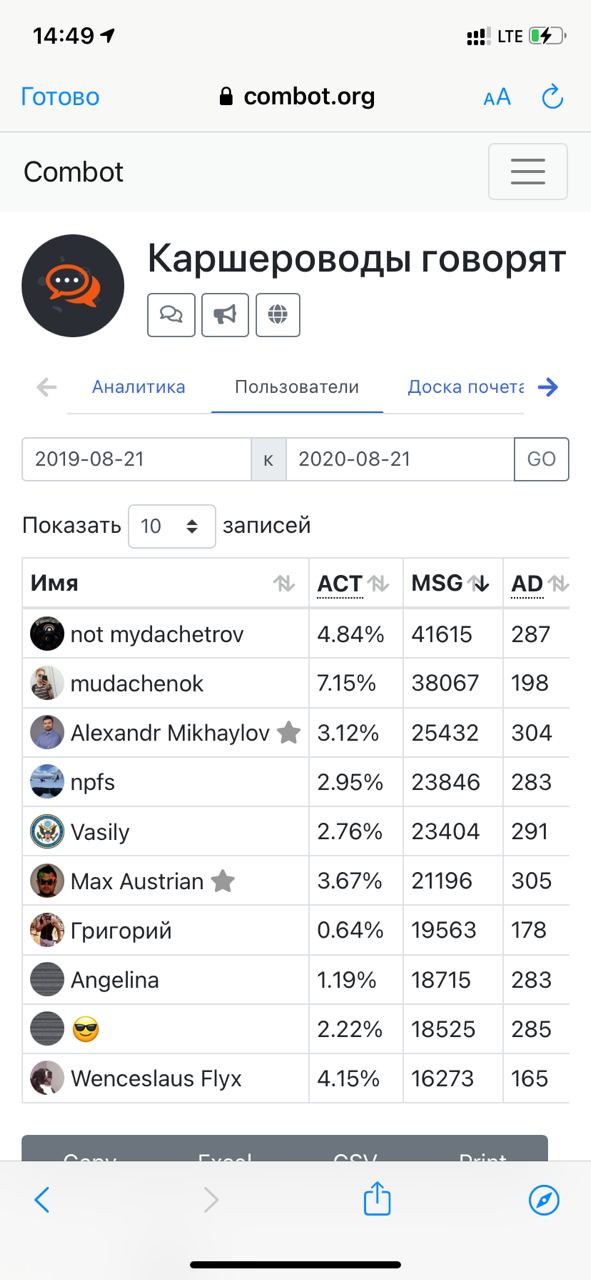Image resolution: width=591 pixels, height=1280 pixels.
Task: Tap the GO button
Action: point(541,459)
